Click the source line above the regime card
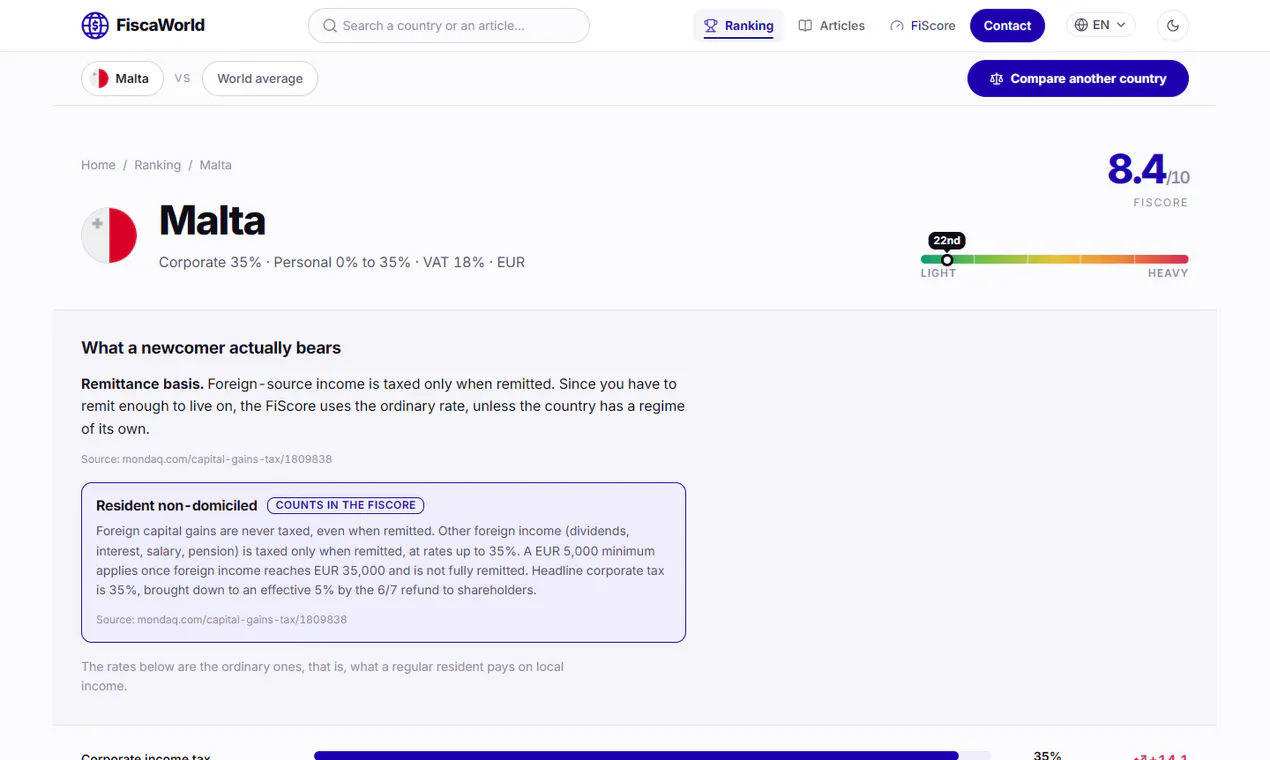The width and height of the screenshot is (1270, 760). pos(206,459)
